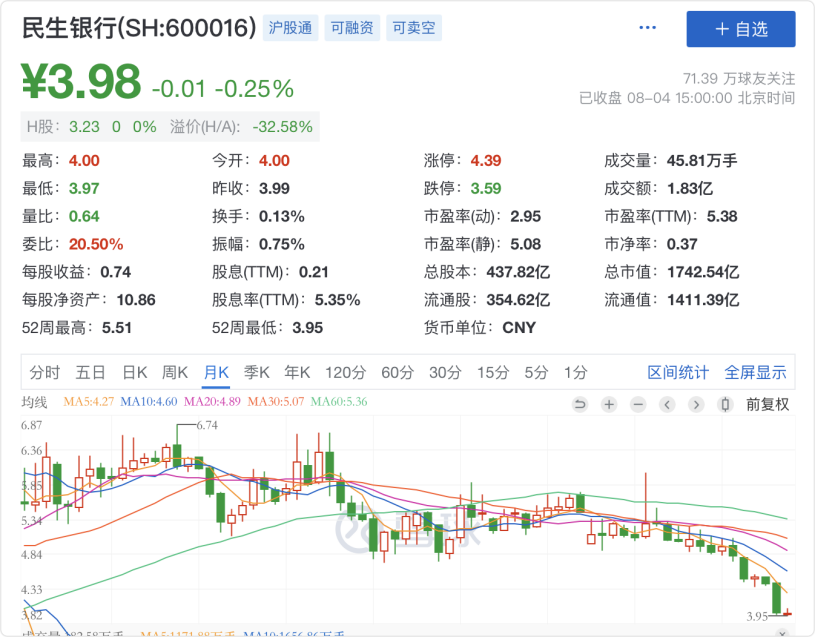Click the 71.39 万球友关注 follower count
The width and height of the screenshot is (815, 637).
[x=739, y=78]
